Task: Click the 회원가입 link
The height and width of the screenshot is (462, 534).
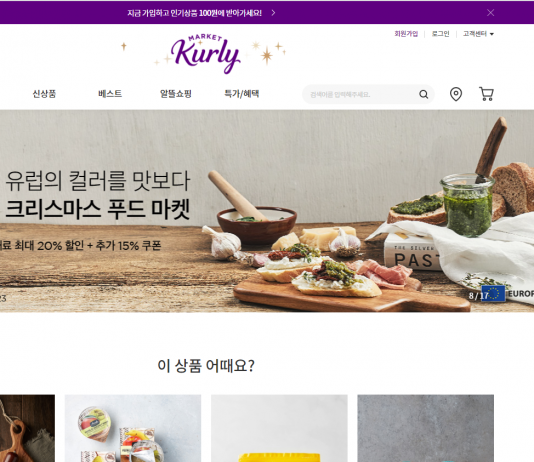Action: click(406, 34)
